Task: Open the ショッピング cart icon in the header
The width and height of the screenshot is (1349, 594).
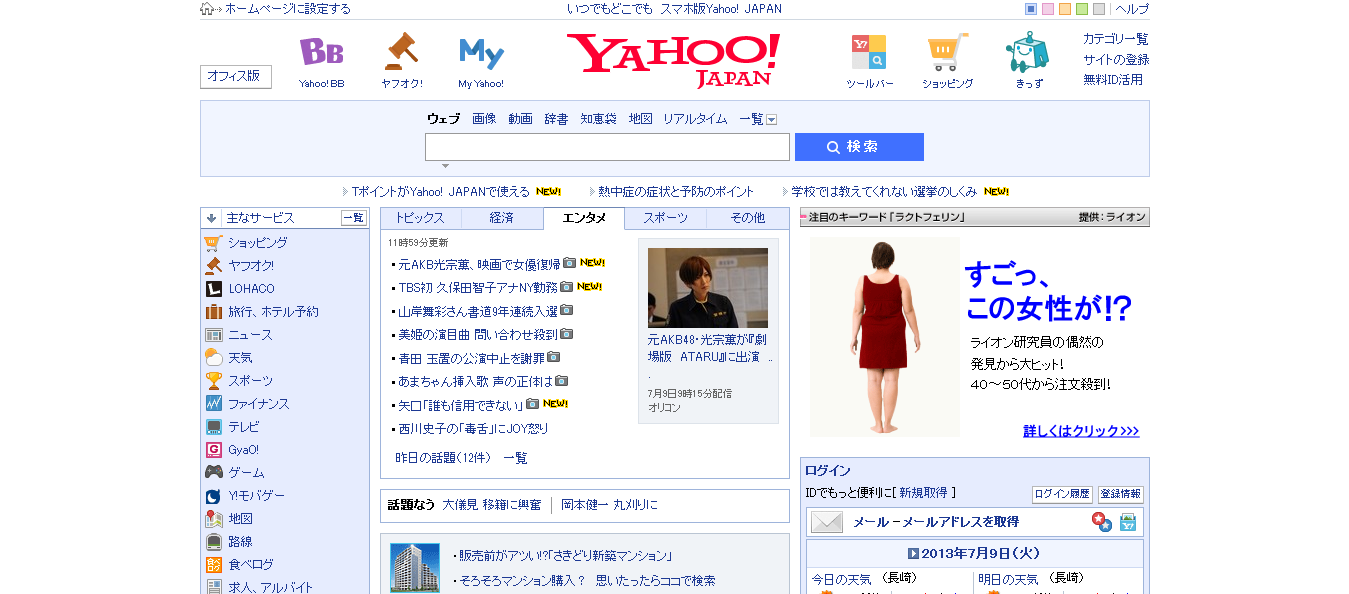Action: [x=947, y=52]
